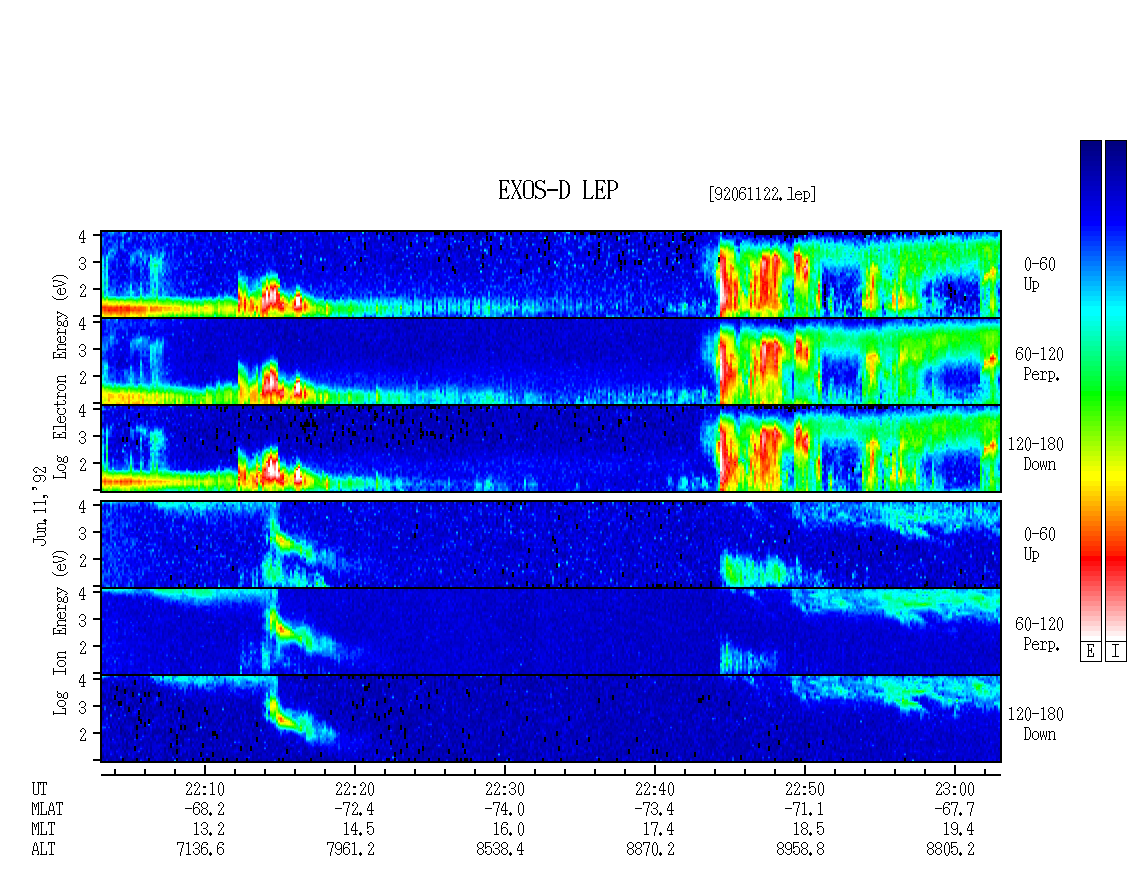
Task: Select the altitude value 8538.4
Action: tap(500, 849)
